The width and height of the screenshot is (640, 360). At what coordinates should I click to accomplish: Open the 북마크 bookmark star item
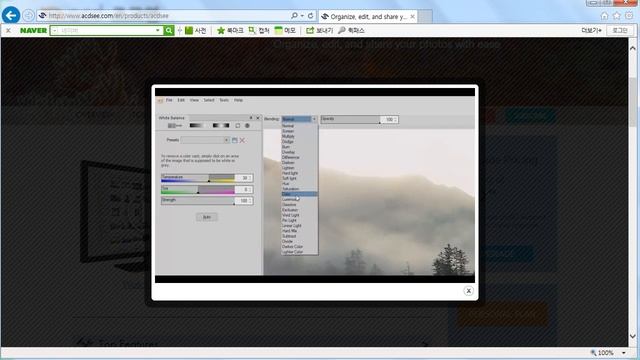tap(230, 30)
